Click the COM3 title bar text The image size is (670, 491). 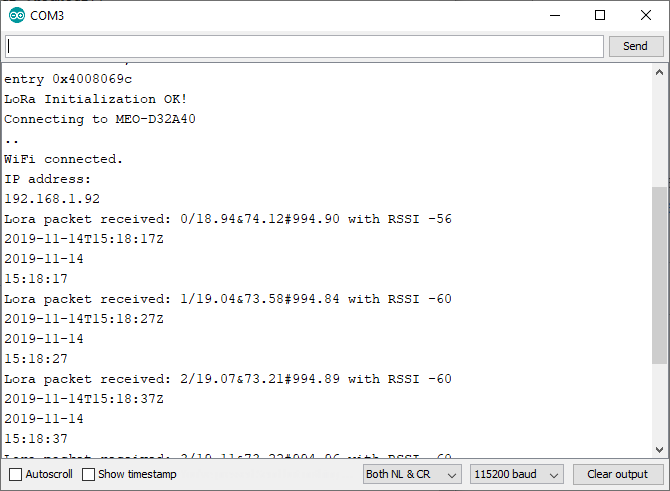tap(48, 15)
